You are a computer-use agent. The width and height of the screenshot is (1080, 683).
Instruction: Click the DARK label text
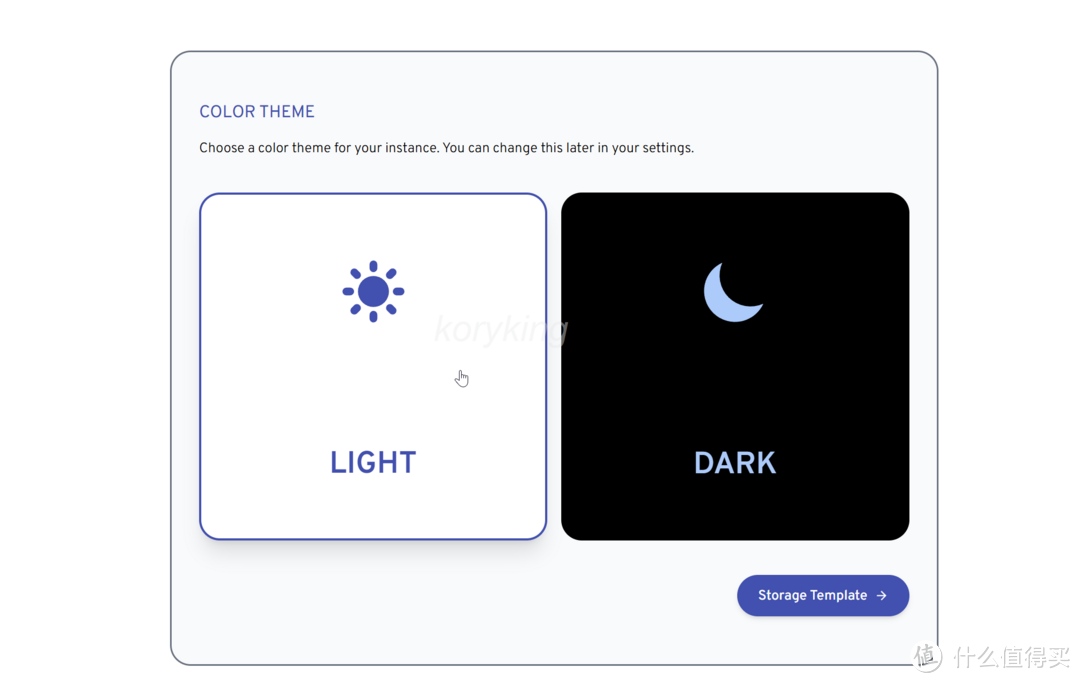[735, 462]
